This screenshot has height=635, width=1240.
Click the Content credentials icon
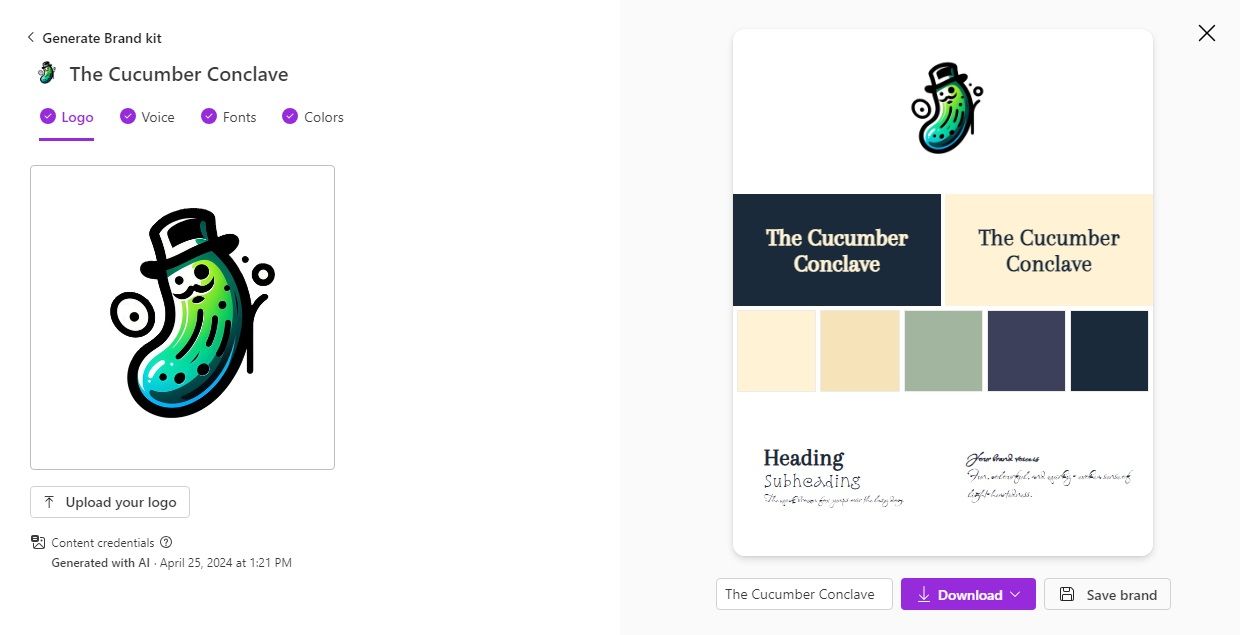tap(39, 543)
